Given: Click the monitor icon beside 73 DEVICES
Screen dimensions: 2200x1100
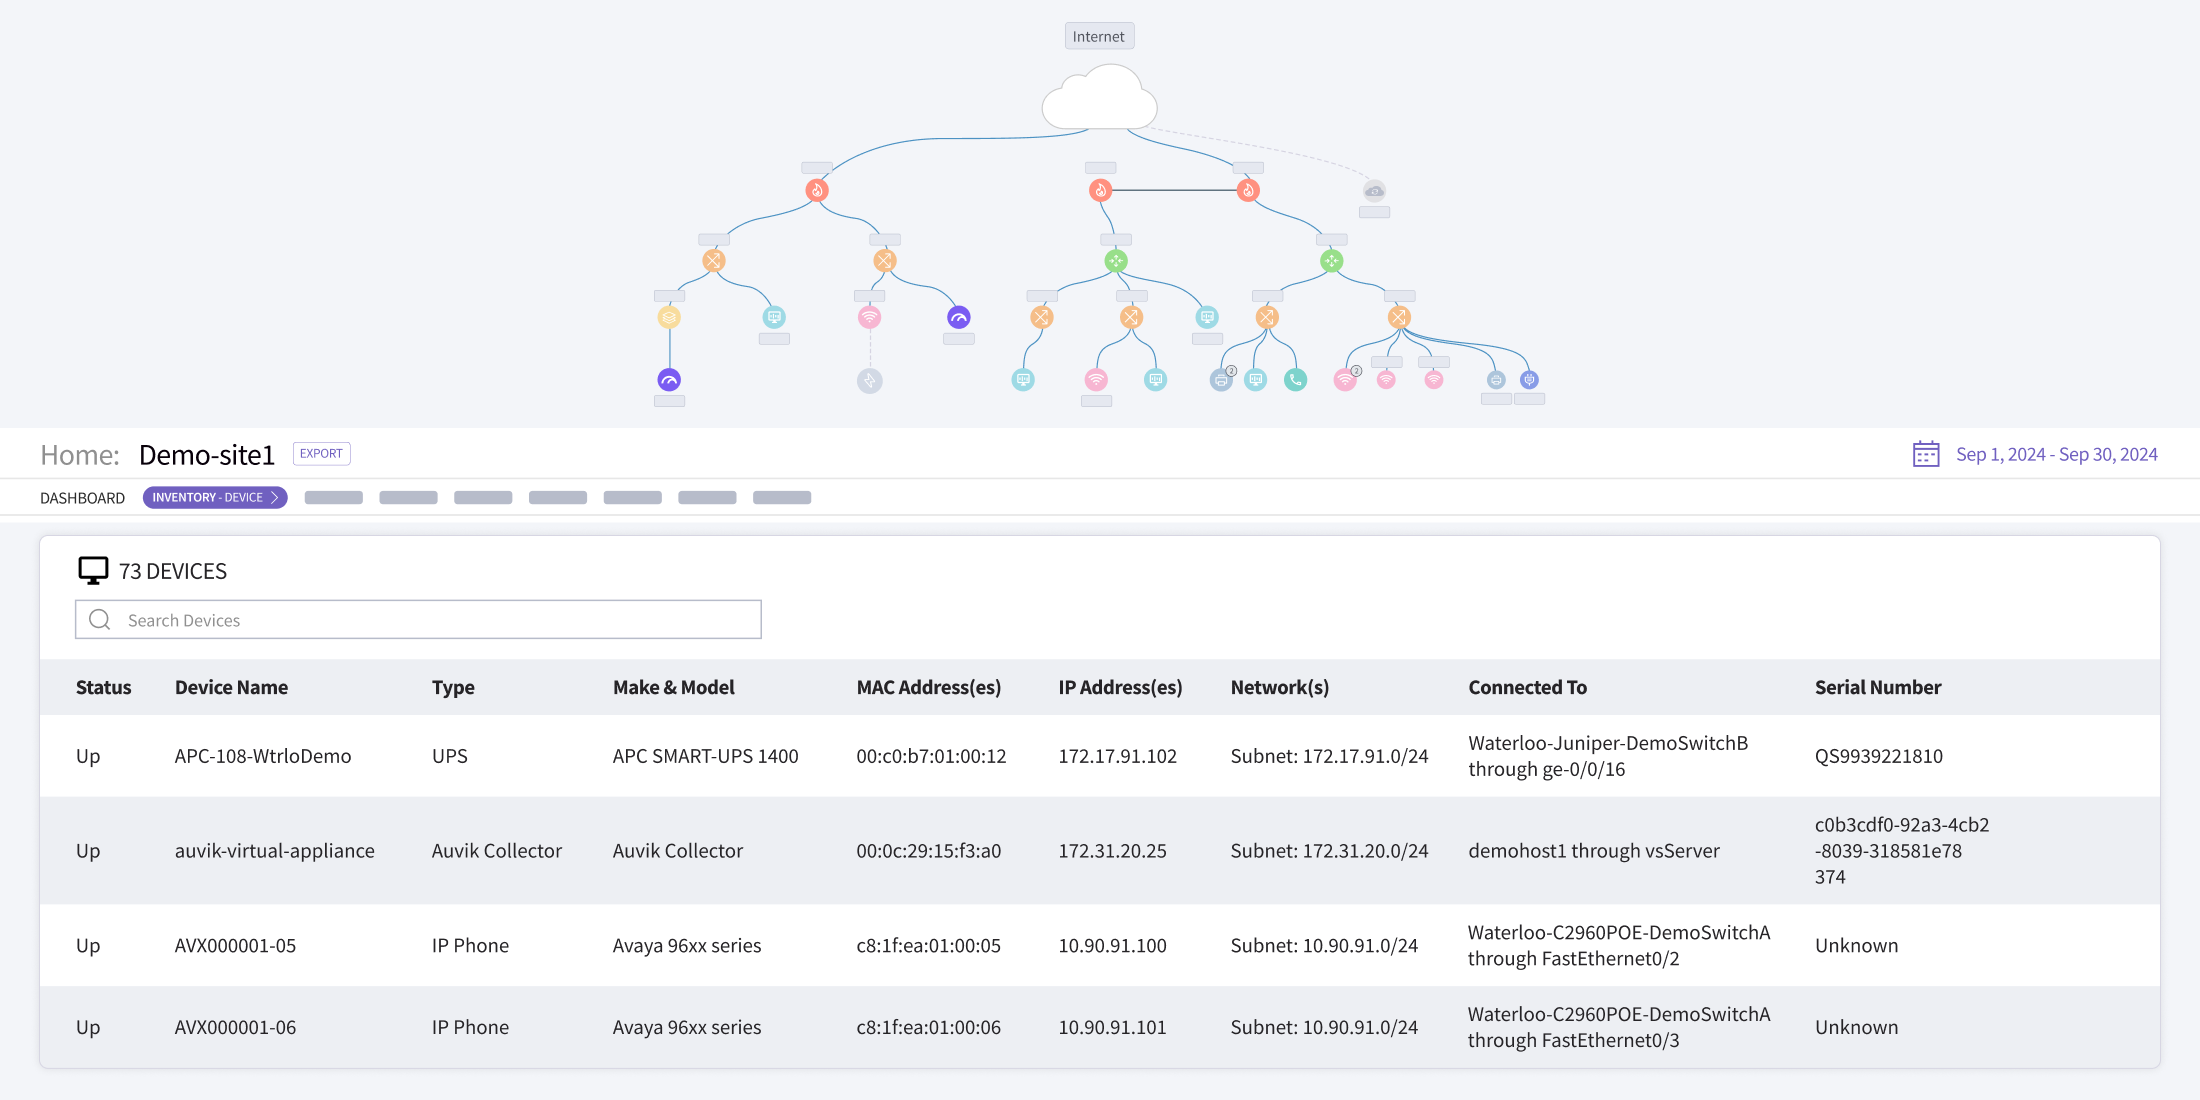Looking at the screenshot, I should pos(93,571).
